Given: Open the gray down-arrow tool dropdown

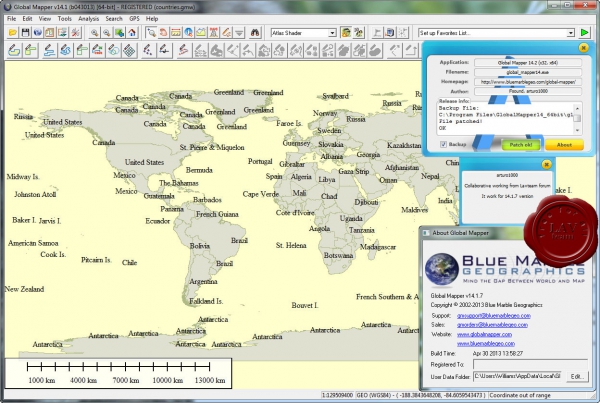Looking at the screenshot, I should tap(239, 33).
